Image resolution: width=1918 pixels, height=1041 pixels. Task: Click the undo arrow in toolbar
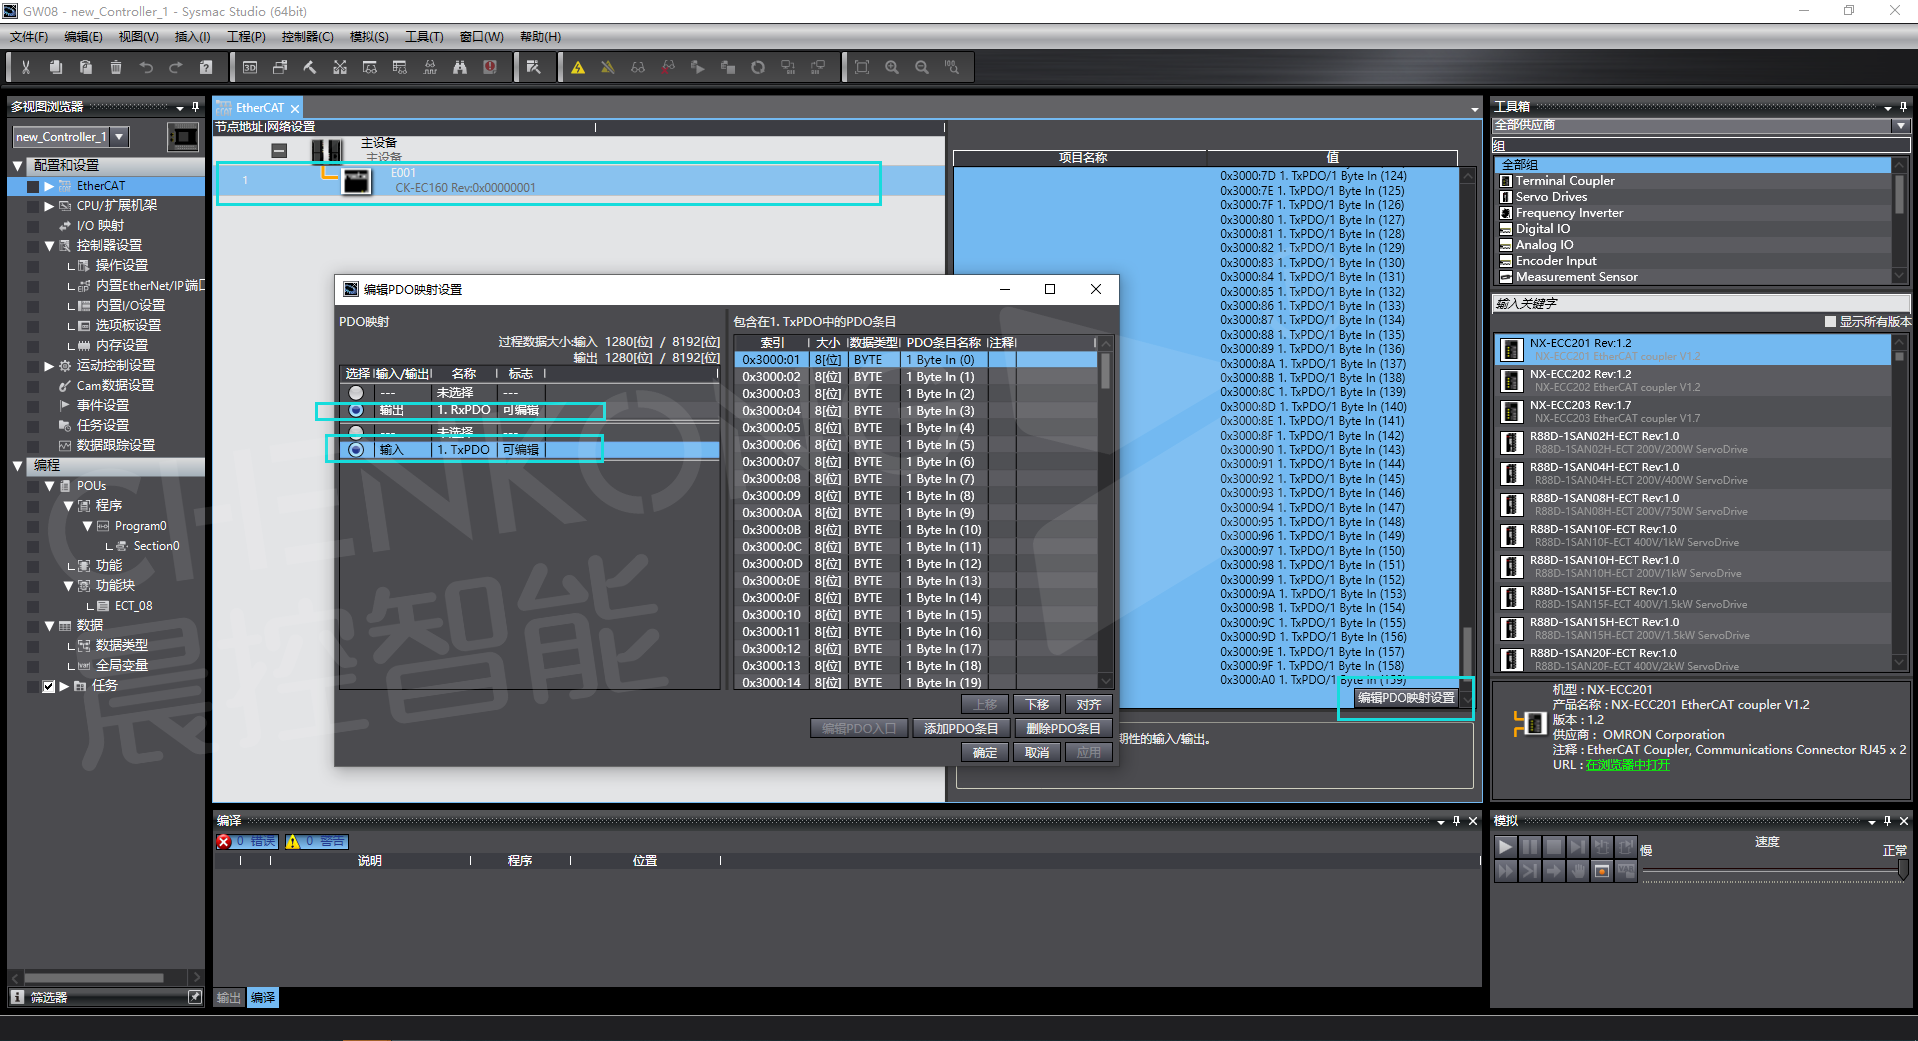pyautogui.click(x=146, y=68)
